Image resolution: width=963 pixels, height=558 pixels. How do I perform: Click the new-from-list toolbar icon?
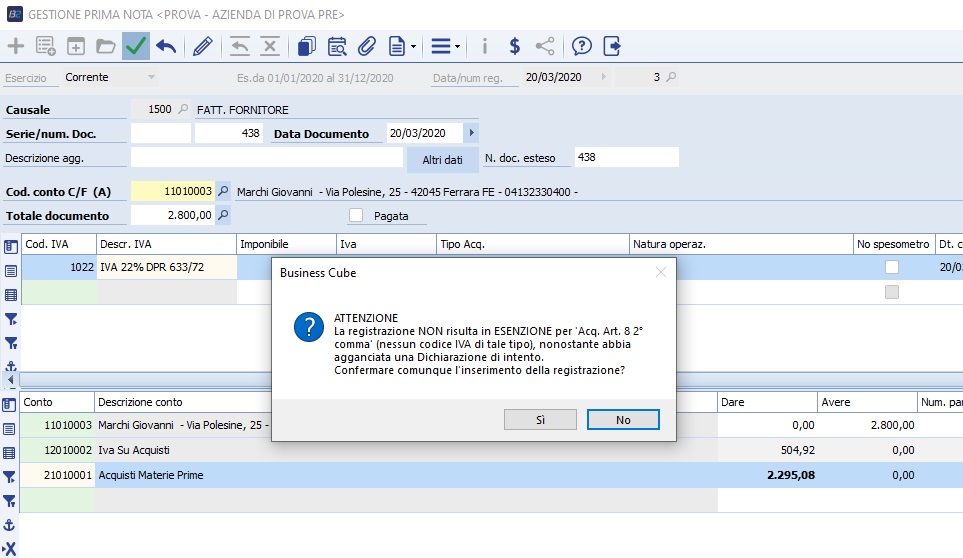point(45,46)
